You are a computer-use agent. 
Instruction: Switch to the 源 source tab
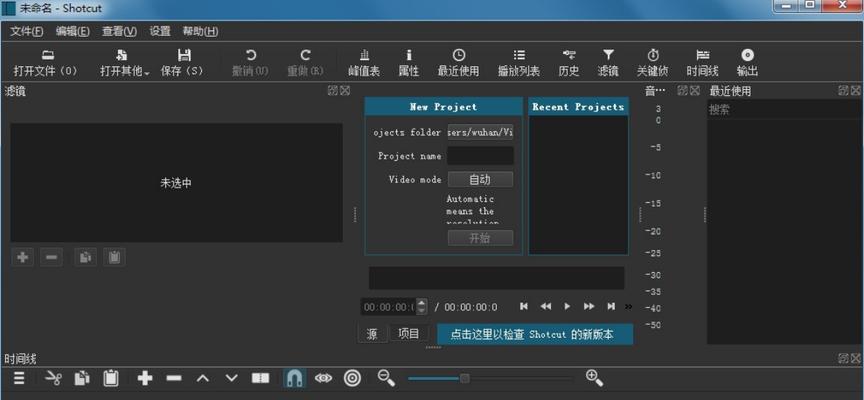click(372, 334)
